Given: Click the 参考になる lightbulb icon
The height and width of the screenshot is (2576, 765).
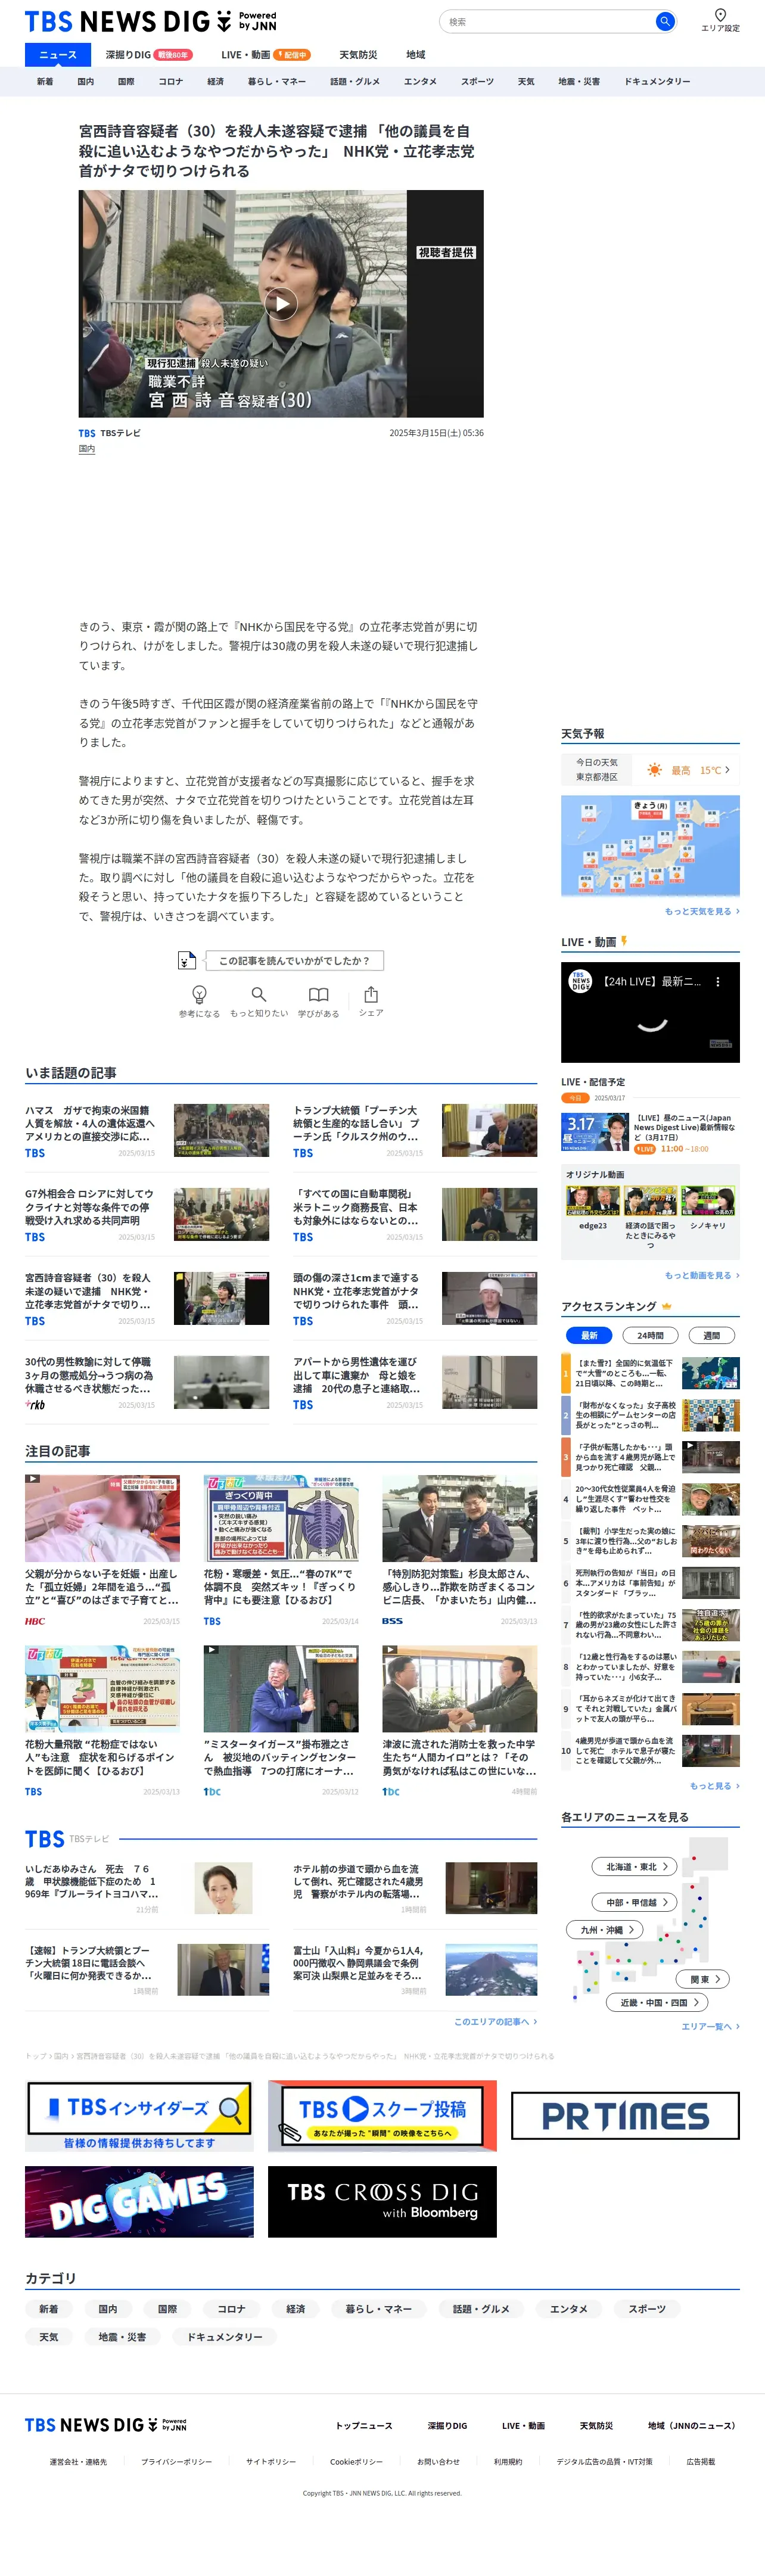Looking at the screenshot, I should (199, 994).
